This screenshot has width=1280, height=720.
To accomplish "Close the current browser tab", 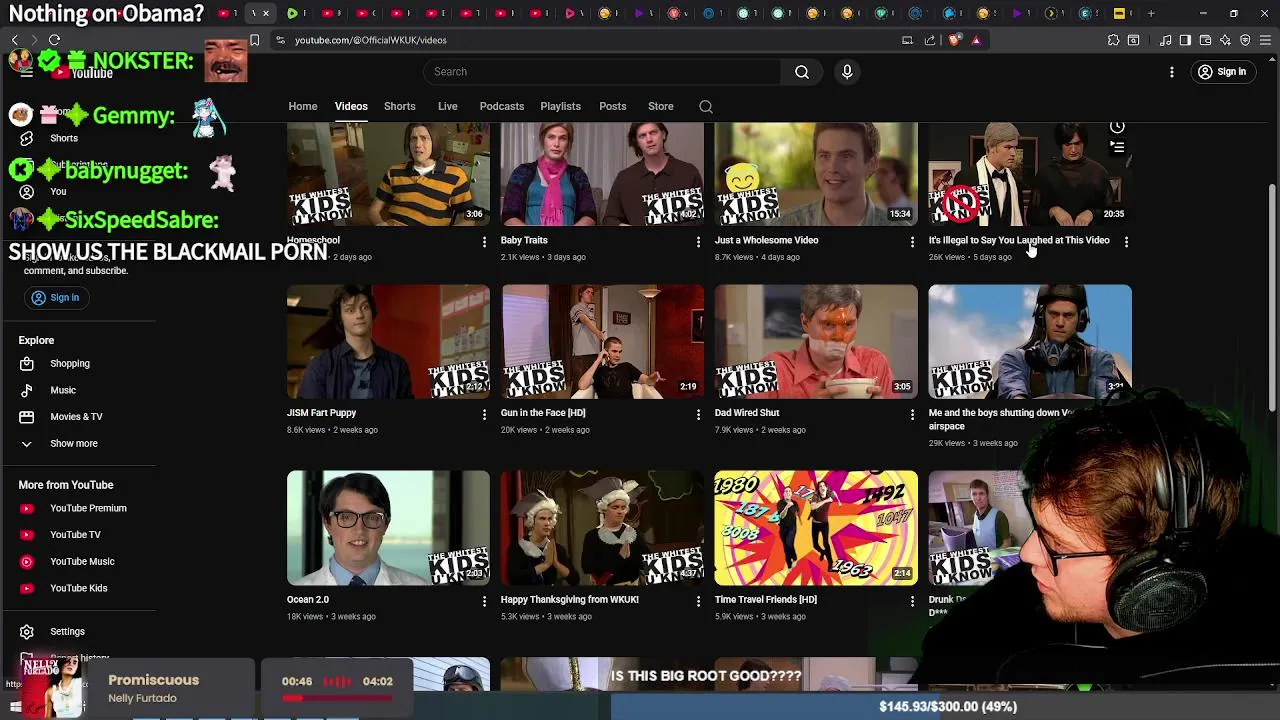I will click(x=265, y=14).
